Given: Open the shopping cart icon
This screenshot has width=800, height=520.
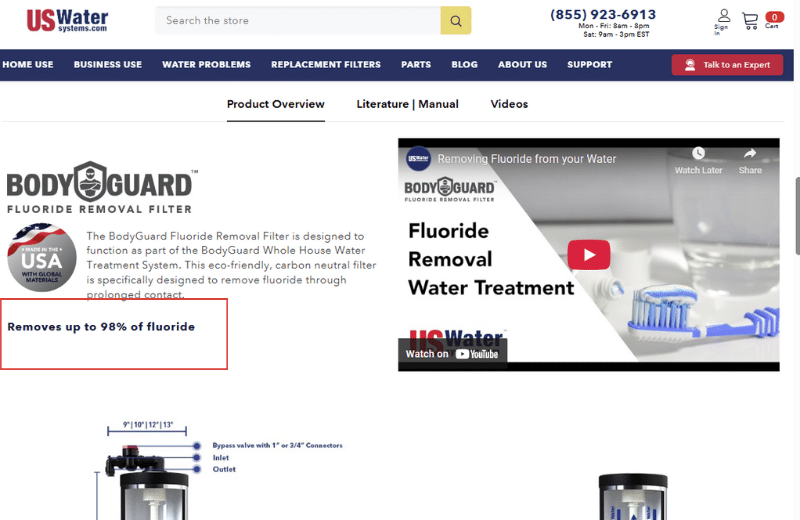Looking at the screenshot, I should (x=749, y=21).
